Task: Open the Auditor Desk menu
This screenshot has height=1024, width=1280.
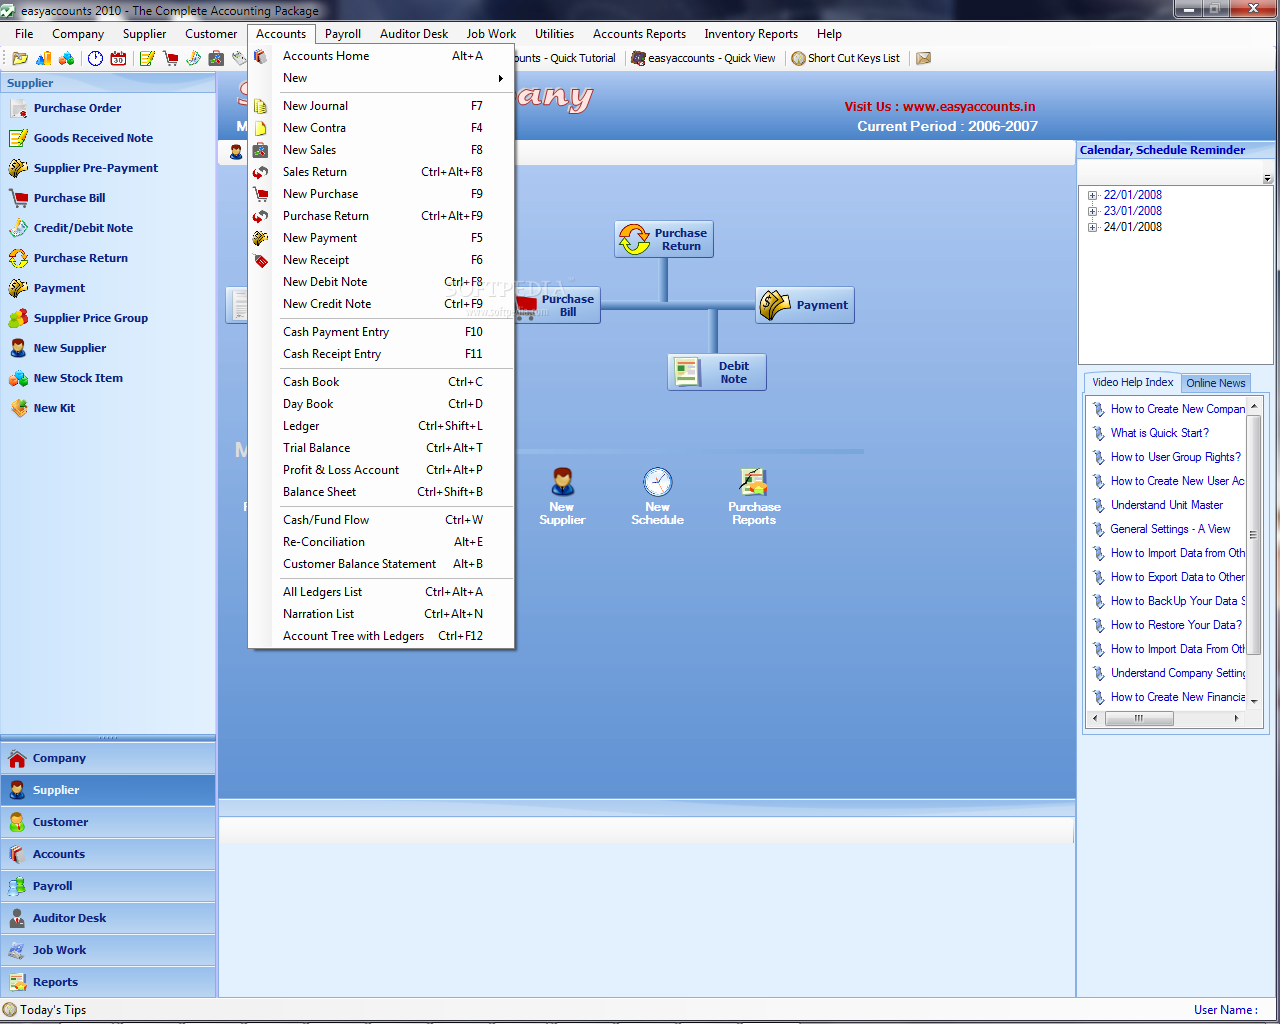Action: (x=414, y=34)
